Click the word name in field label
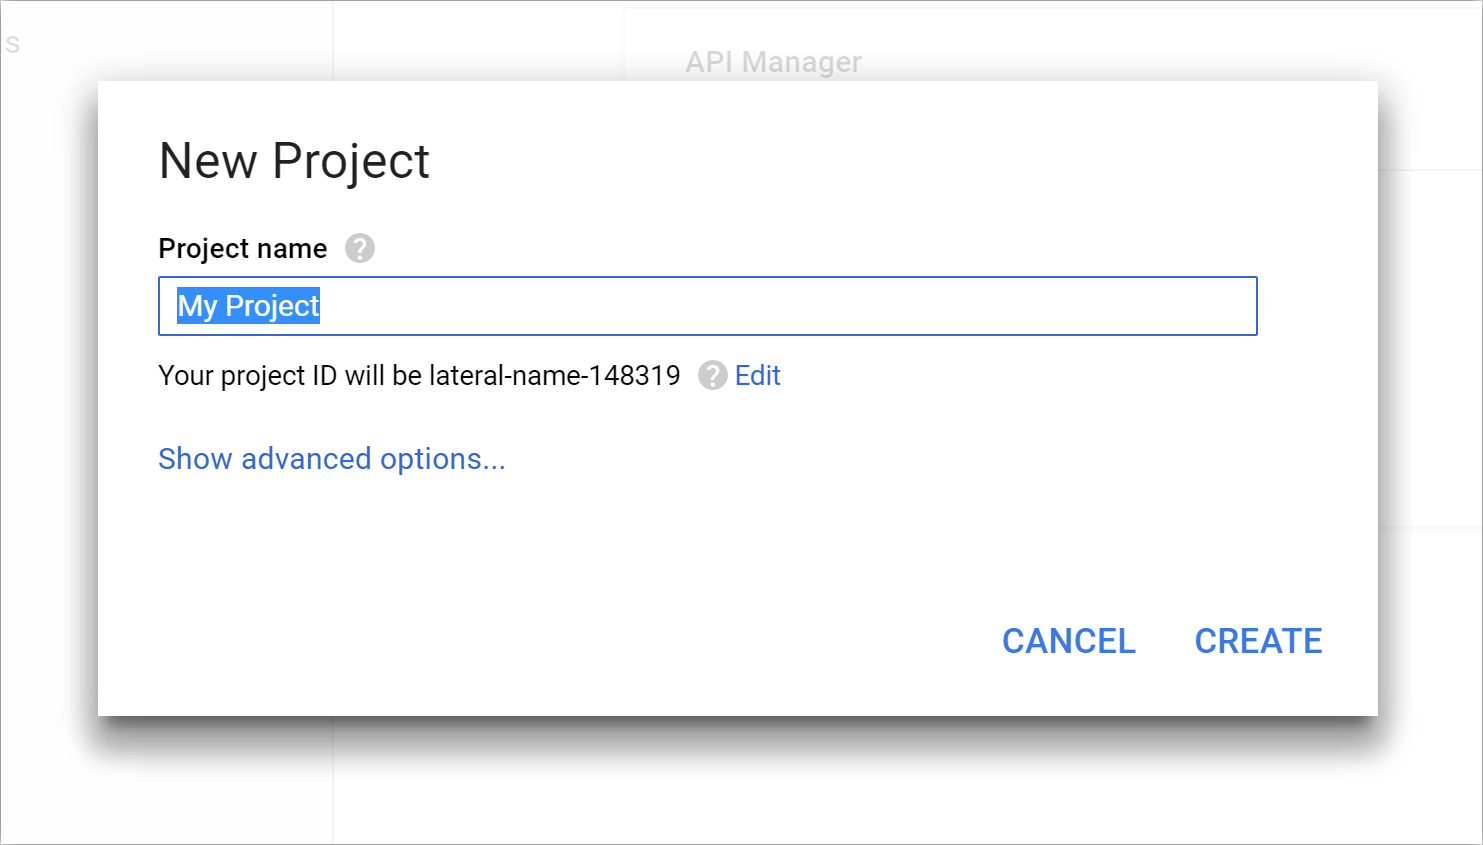This screenshot has height=845, width=1483. click(291, 248)
